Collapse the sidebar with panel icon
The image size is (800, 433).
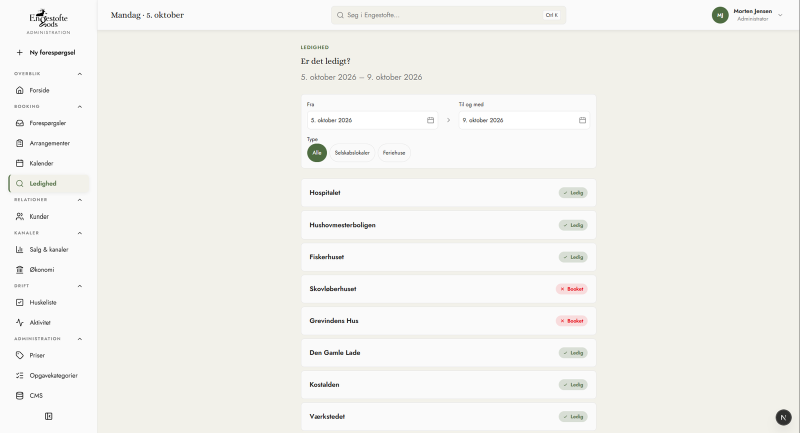48,416
